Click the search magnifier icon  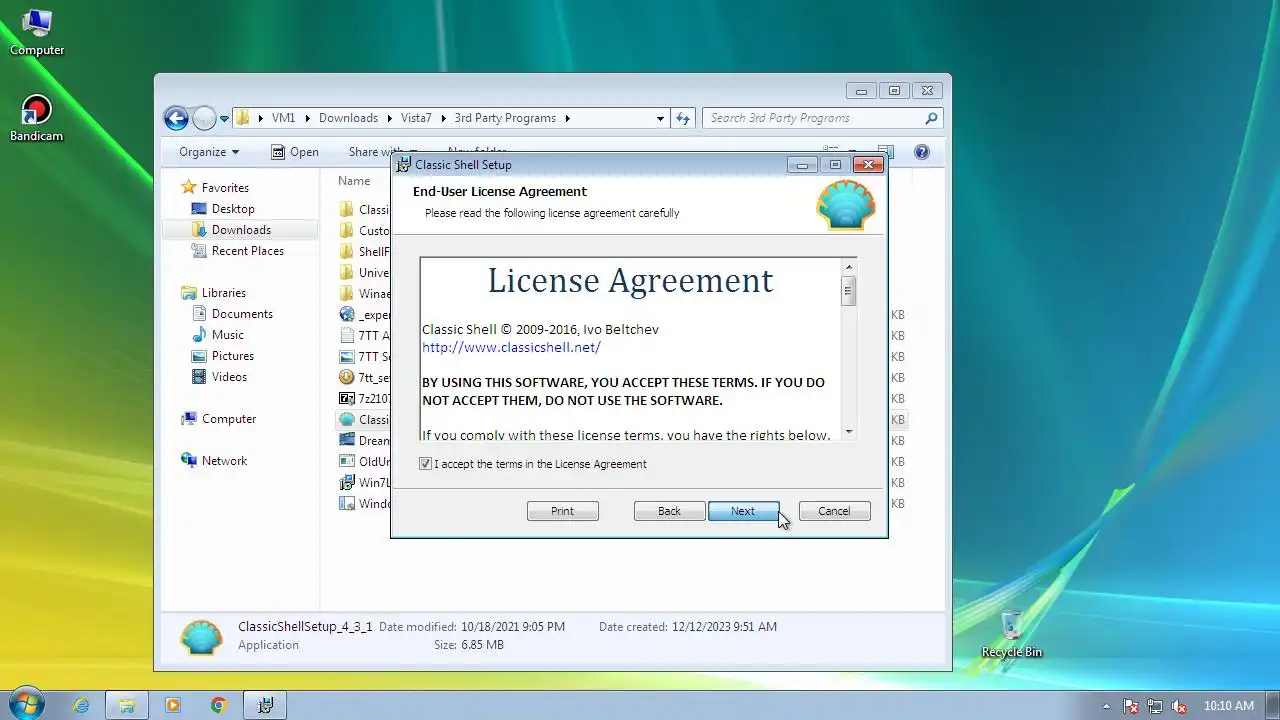click(x=931, y=118)
